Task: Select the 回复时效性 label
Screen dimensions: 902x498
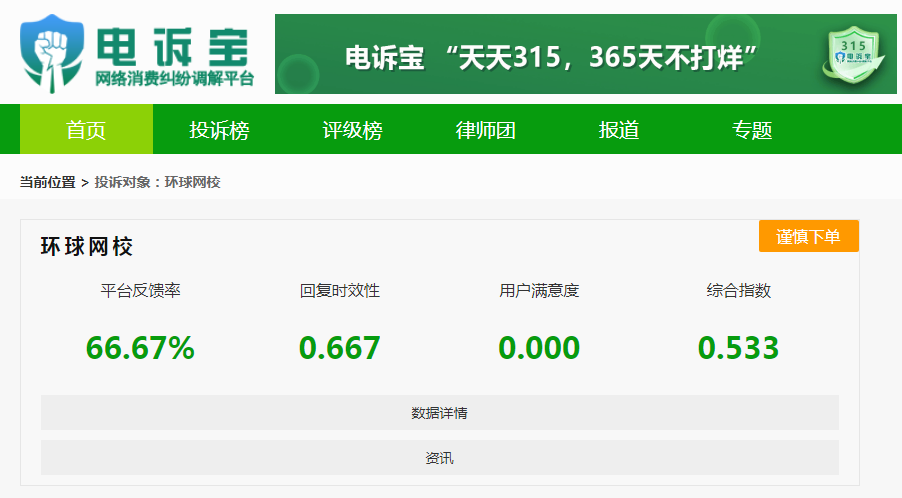Action: [340, 291]
